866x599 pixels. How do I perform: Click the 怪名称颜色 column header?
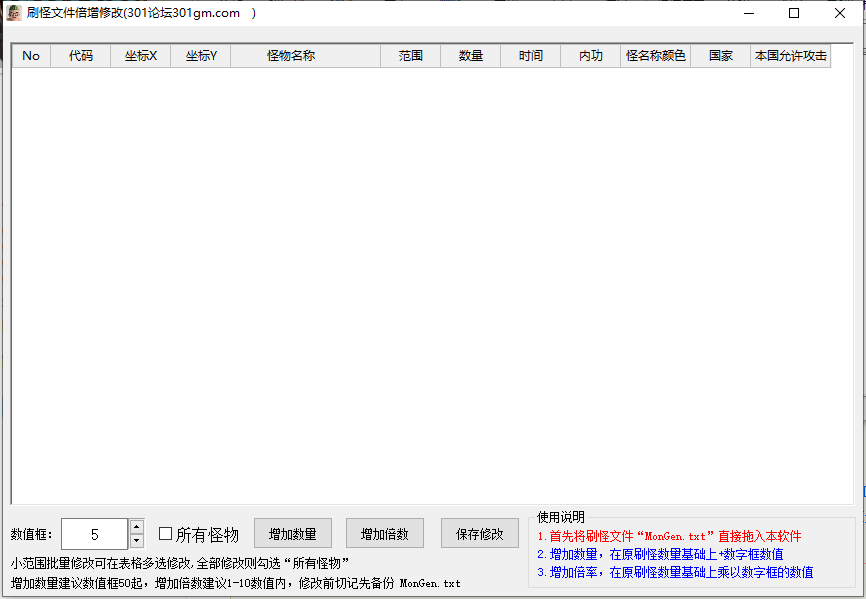coord(656,56)
